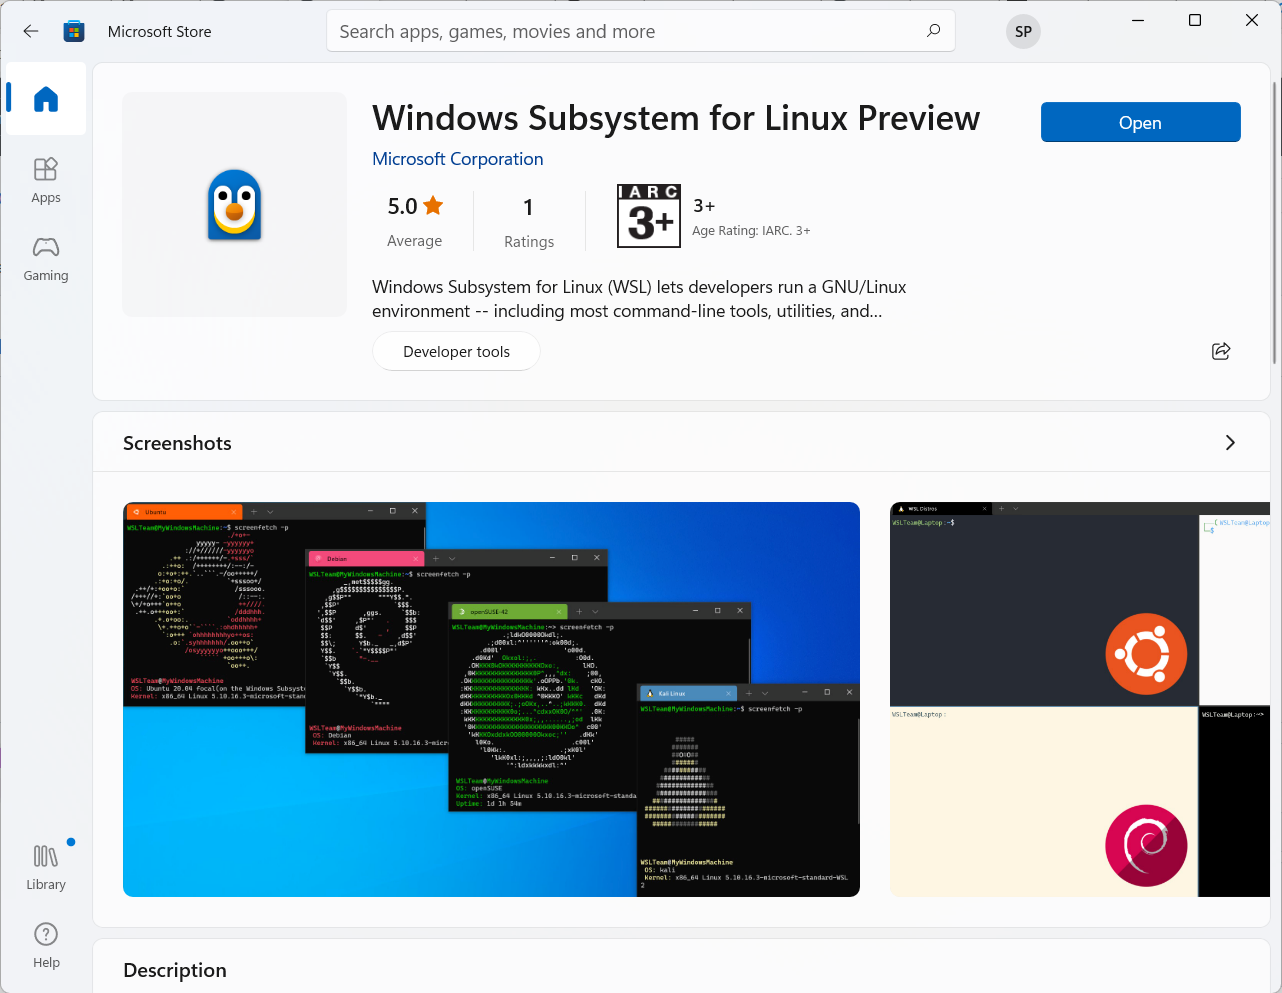Click the 1 Ratings count

(529, 222)
